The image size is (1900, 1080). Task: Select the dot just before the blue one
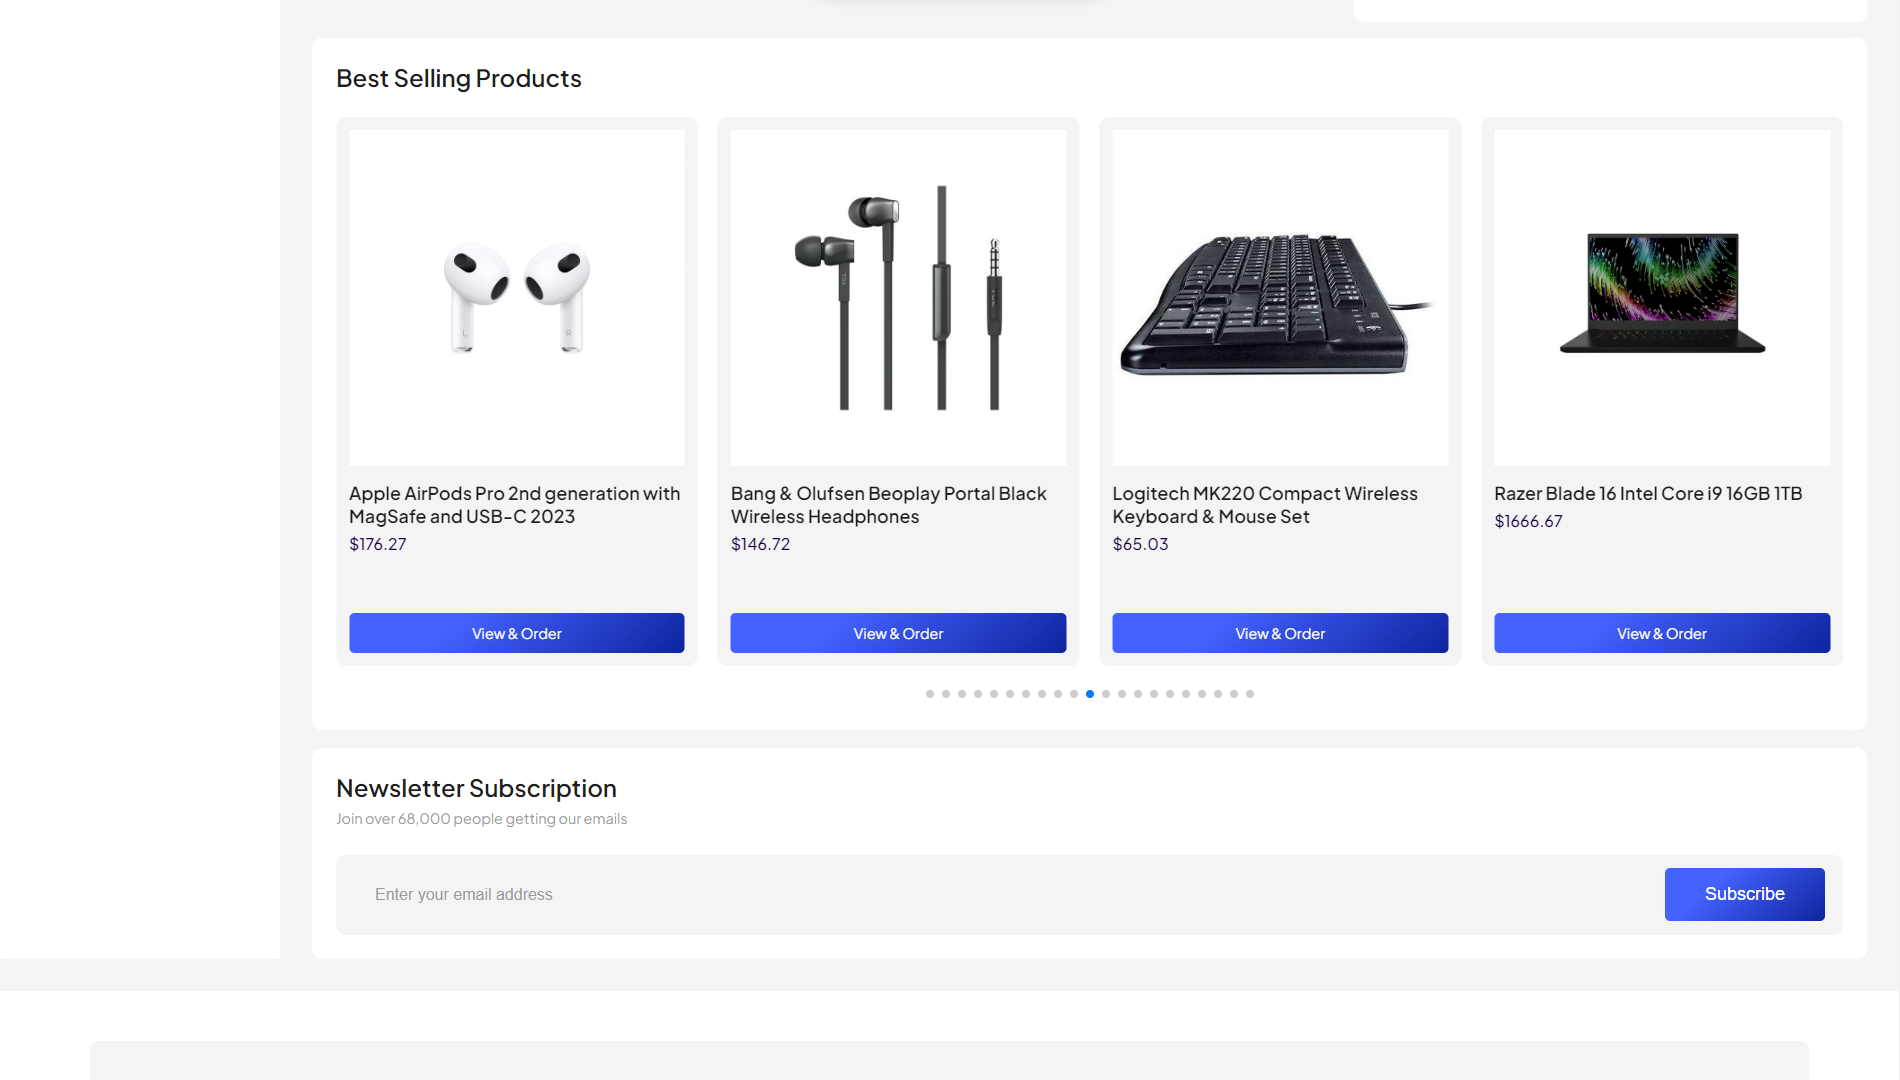click(x=1074, y=694)
